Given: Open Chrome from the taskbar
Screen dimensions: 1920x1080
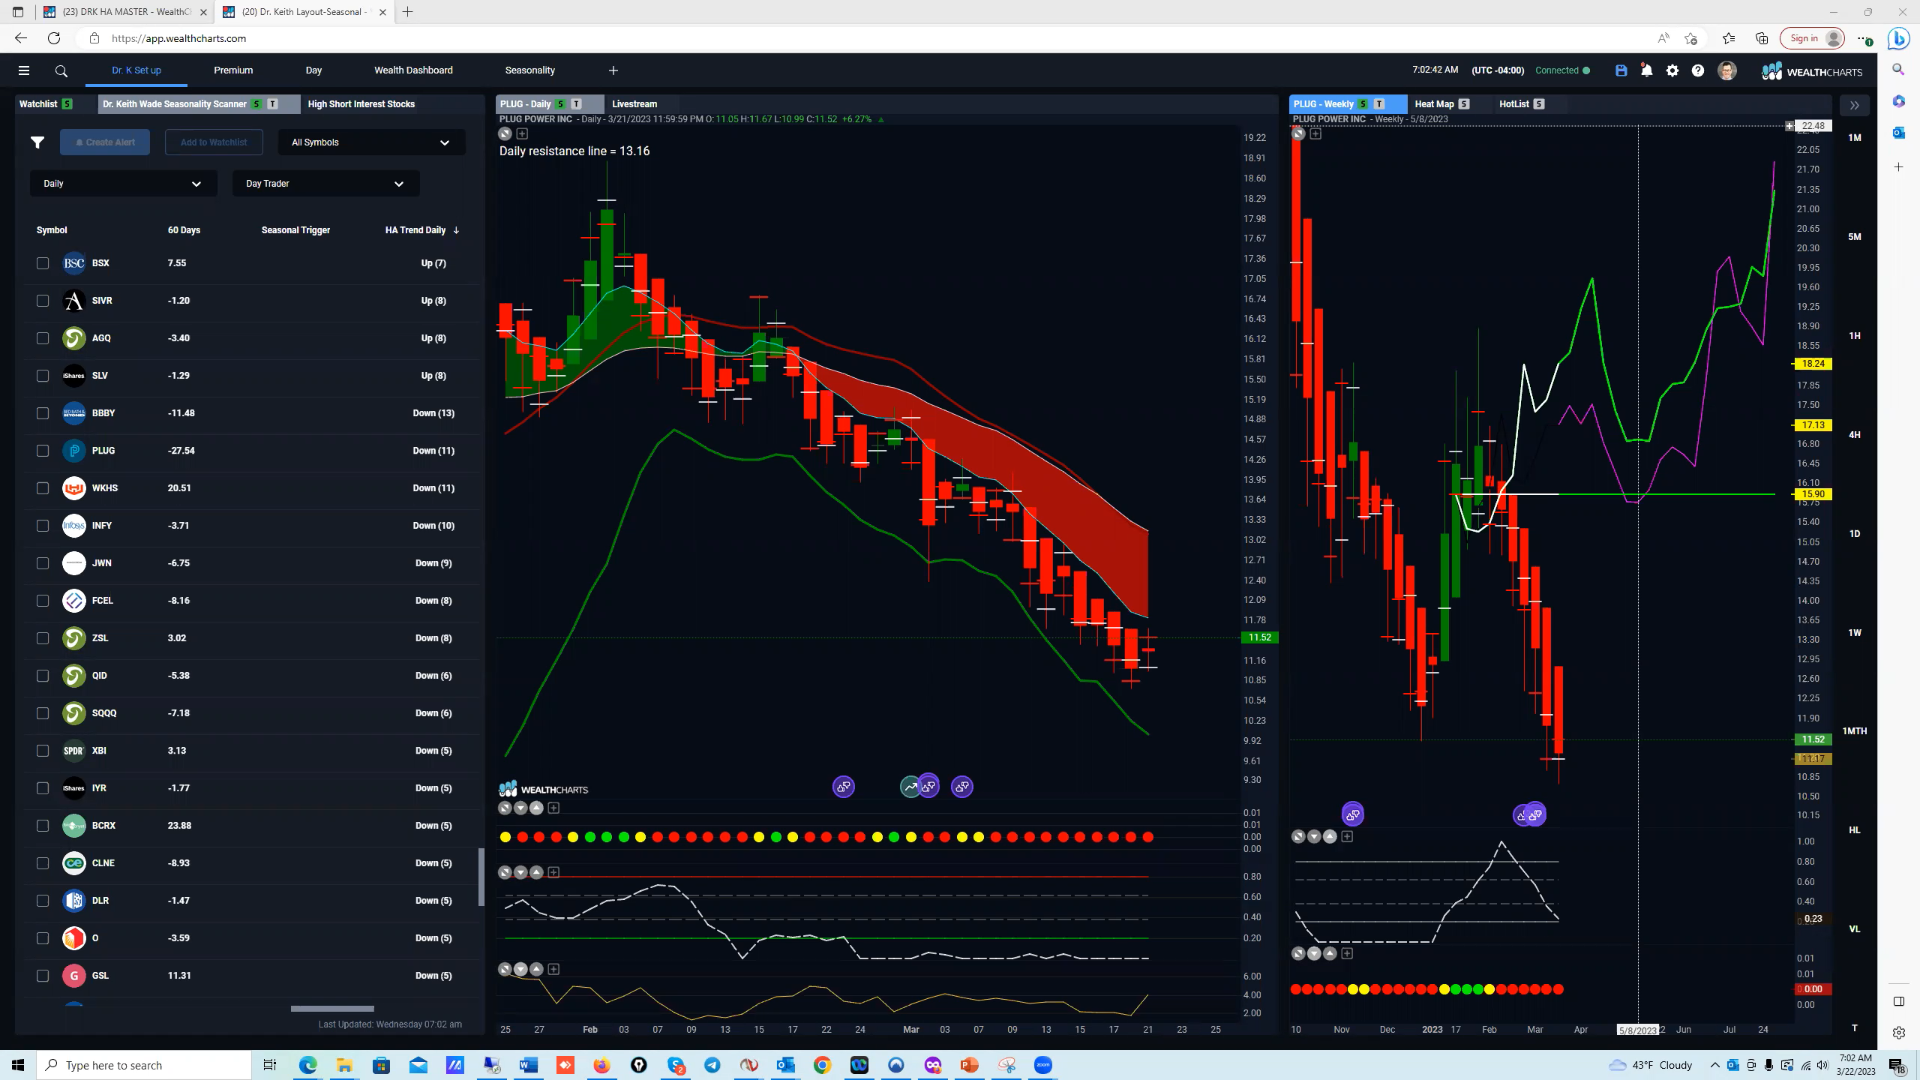Looking at the screenshot, I should [822, 1065].
